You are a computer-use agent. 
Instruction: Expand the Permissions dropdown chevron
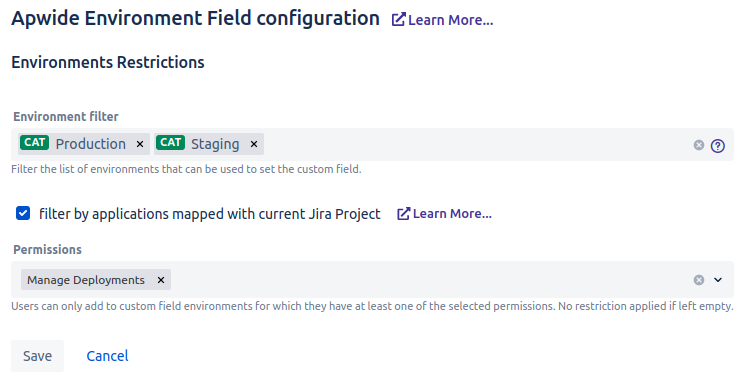tap(718, 280)
